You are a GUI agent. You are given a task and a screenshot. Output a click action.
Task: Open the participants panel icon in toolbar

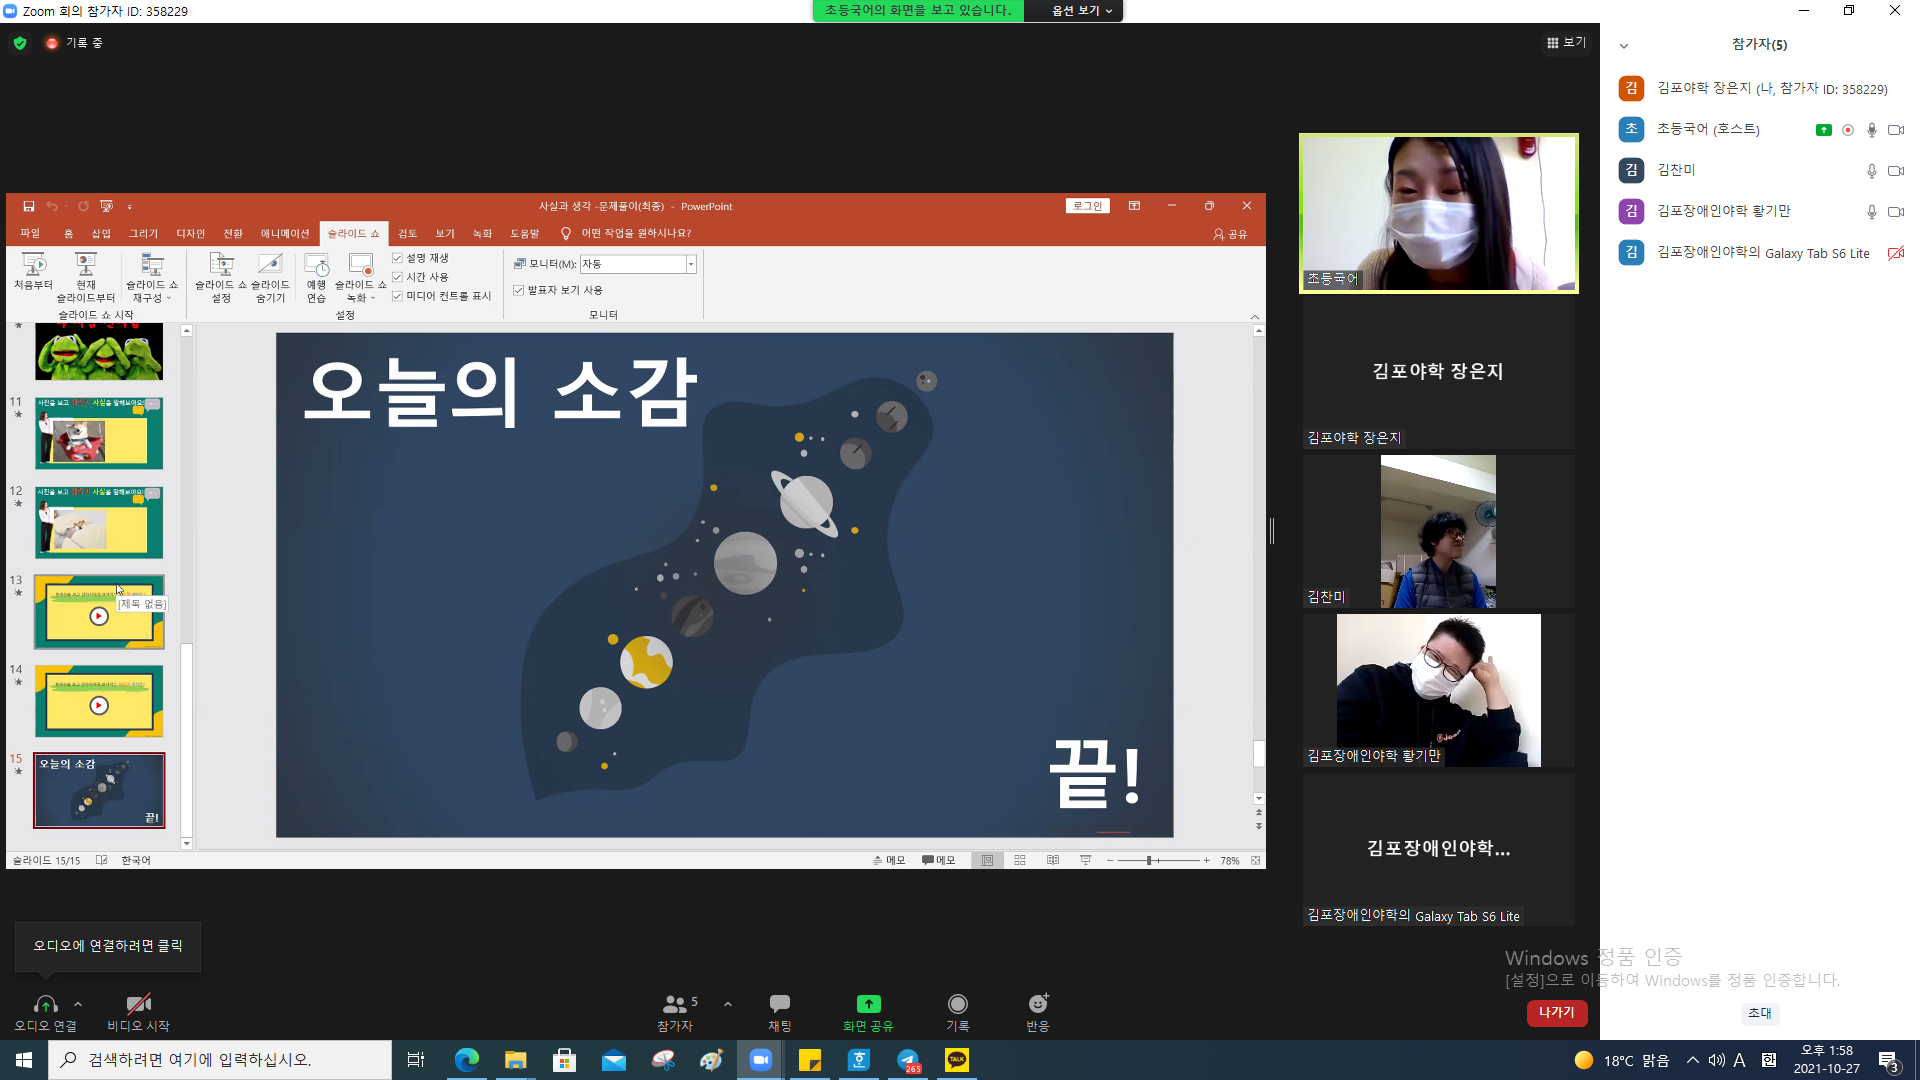[x=675, y=1003]
